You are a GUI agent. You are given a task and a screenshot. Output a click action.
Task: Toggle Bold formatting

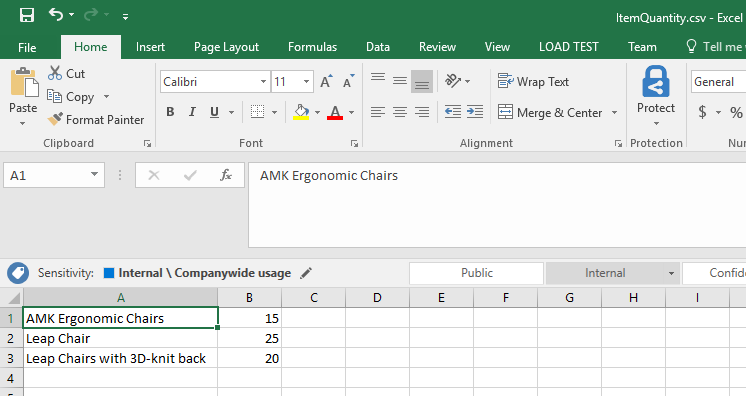click(170, 112)
